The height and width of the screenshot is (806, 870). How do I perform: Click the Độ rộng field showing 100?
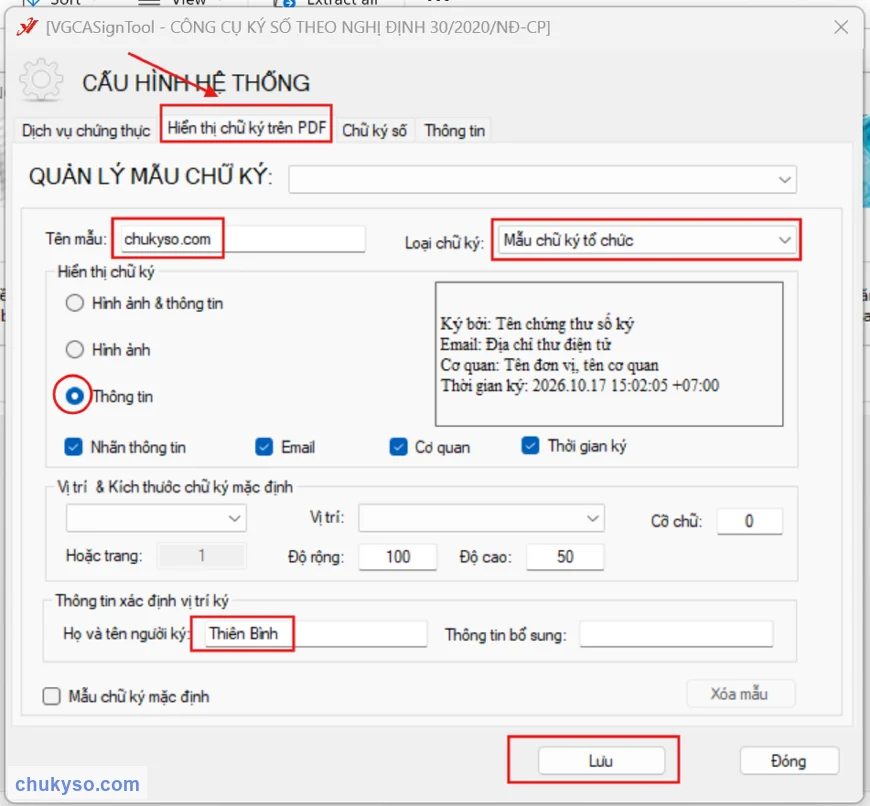[x=398, y=556]
